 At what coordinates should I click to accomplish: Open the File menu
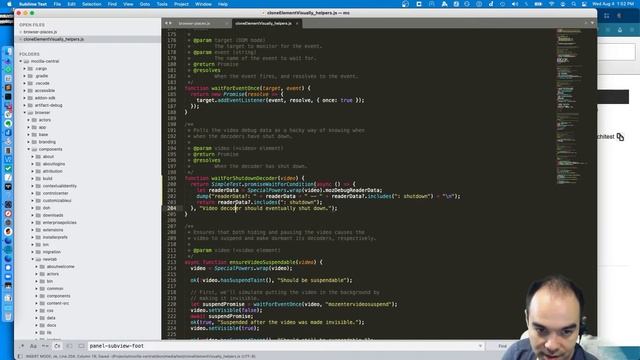coord(57,4)
